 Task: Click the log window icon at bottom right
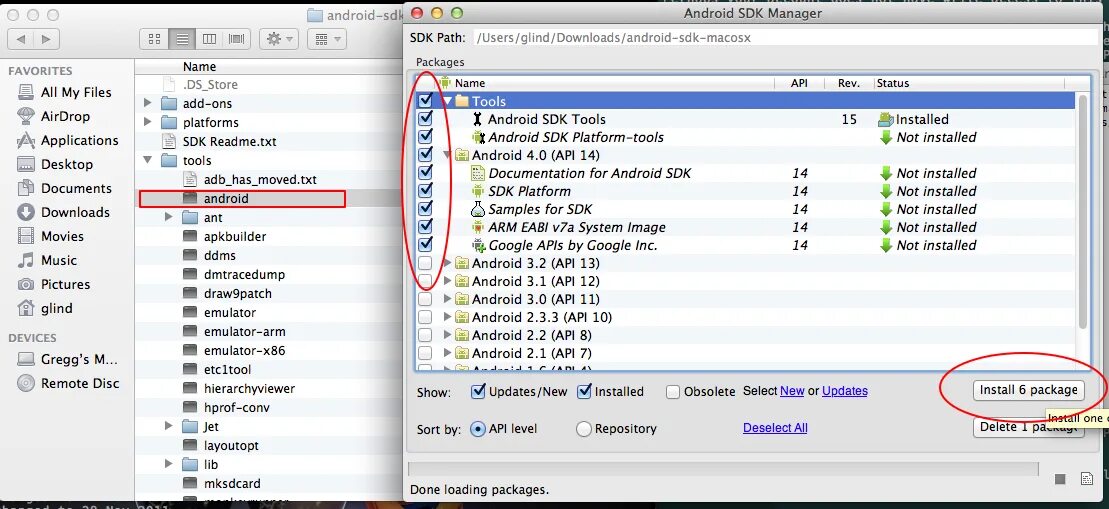point(1087,479)
